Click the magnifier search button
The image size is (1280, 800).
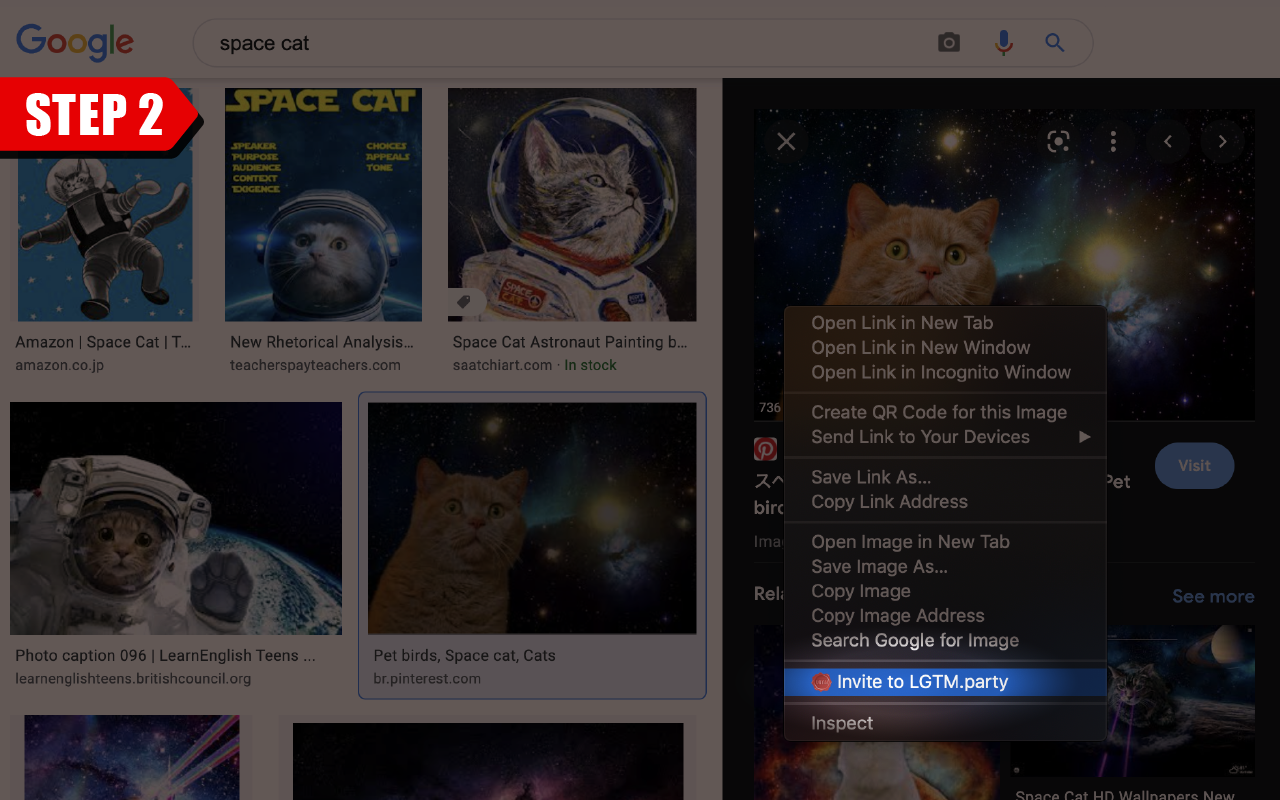tap(1055, 43)
